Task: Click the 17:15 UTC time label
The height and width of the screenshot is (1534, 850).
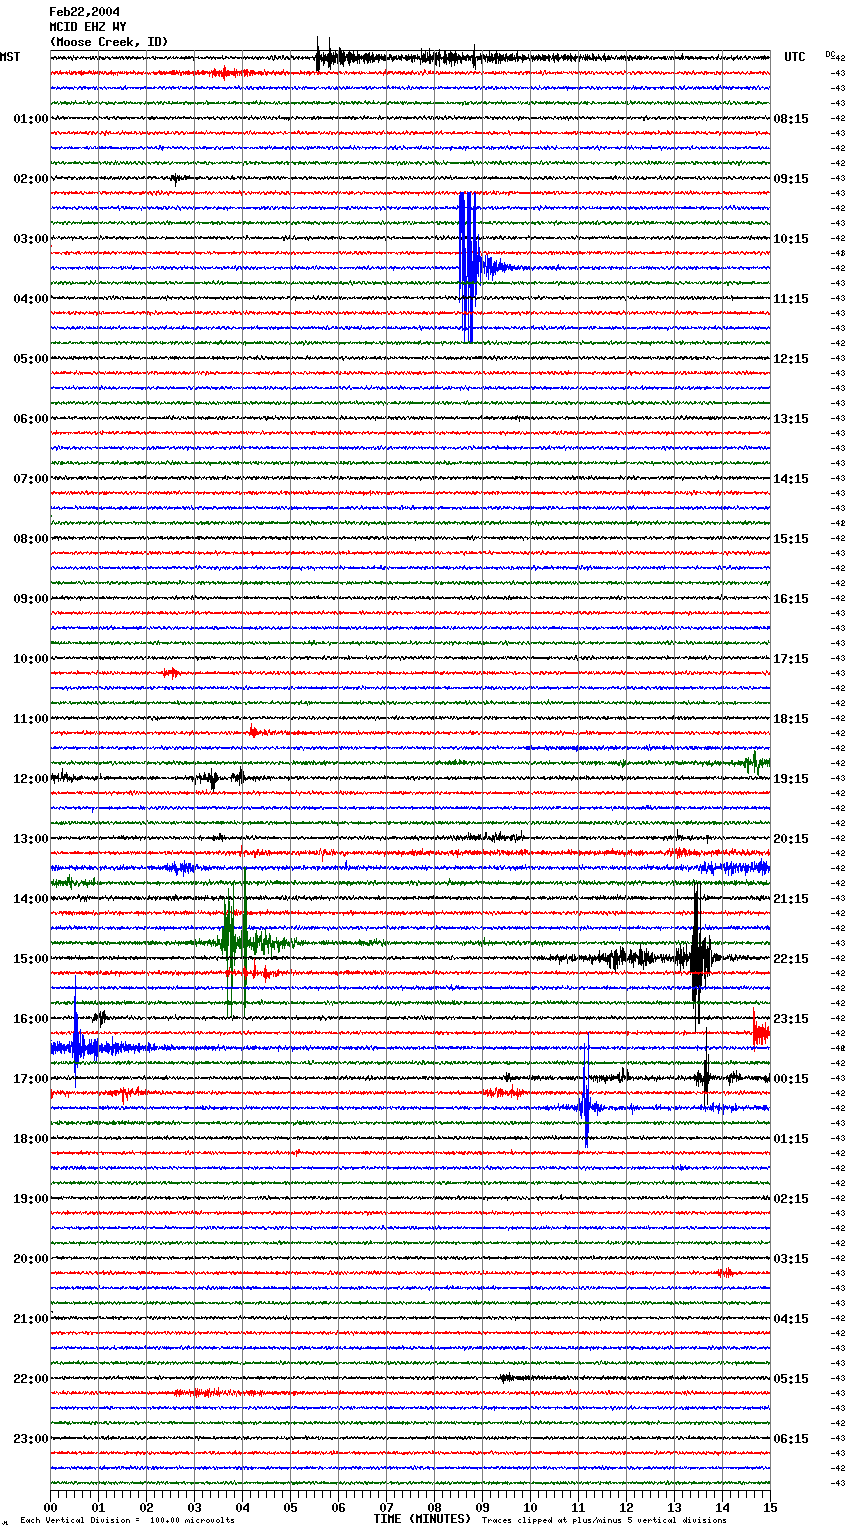Action: tap(791, 659)
